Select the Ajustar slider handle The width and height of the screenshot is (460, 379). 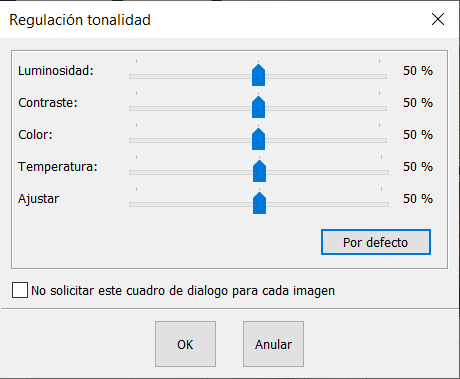tap(259, 203)
